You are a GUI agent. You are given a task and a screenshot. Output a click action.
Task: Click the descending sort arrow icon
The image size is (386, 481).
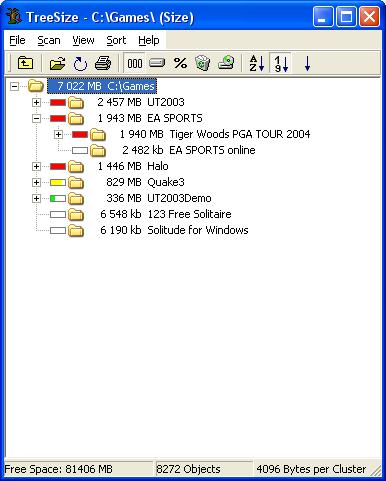(307, 63)
